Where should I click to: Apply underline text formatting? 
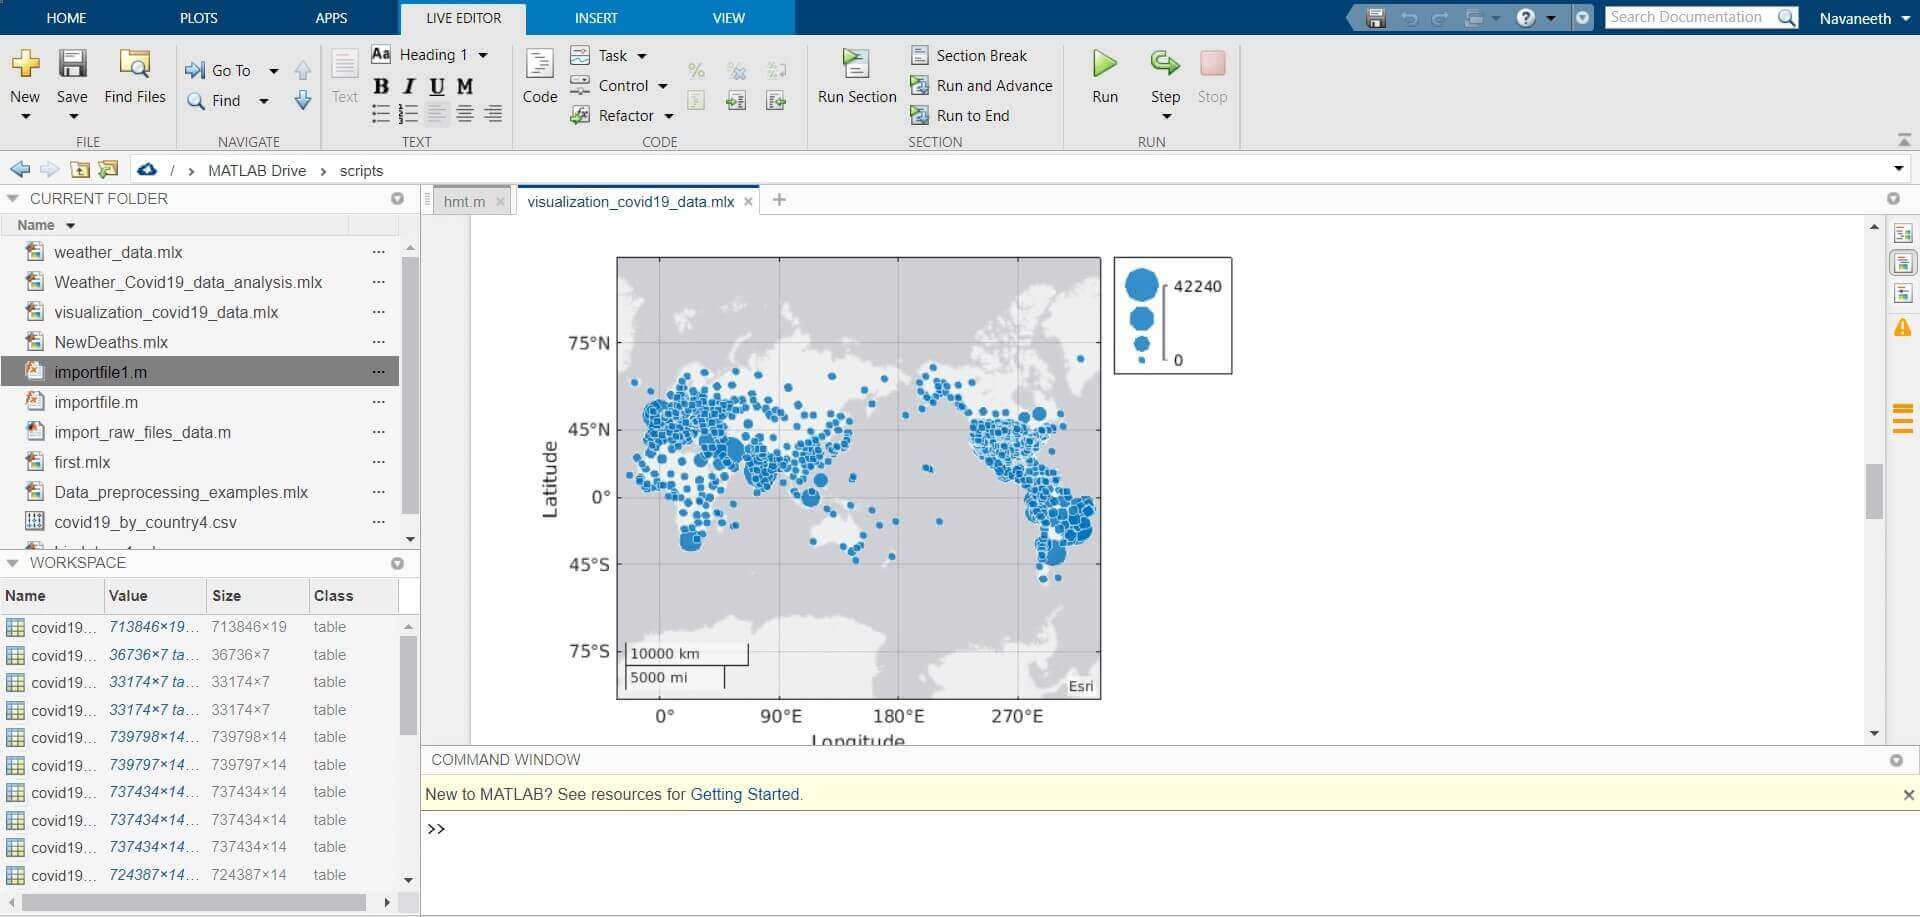437,87
